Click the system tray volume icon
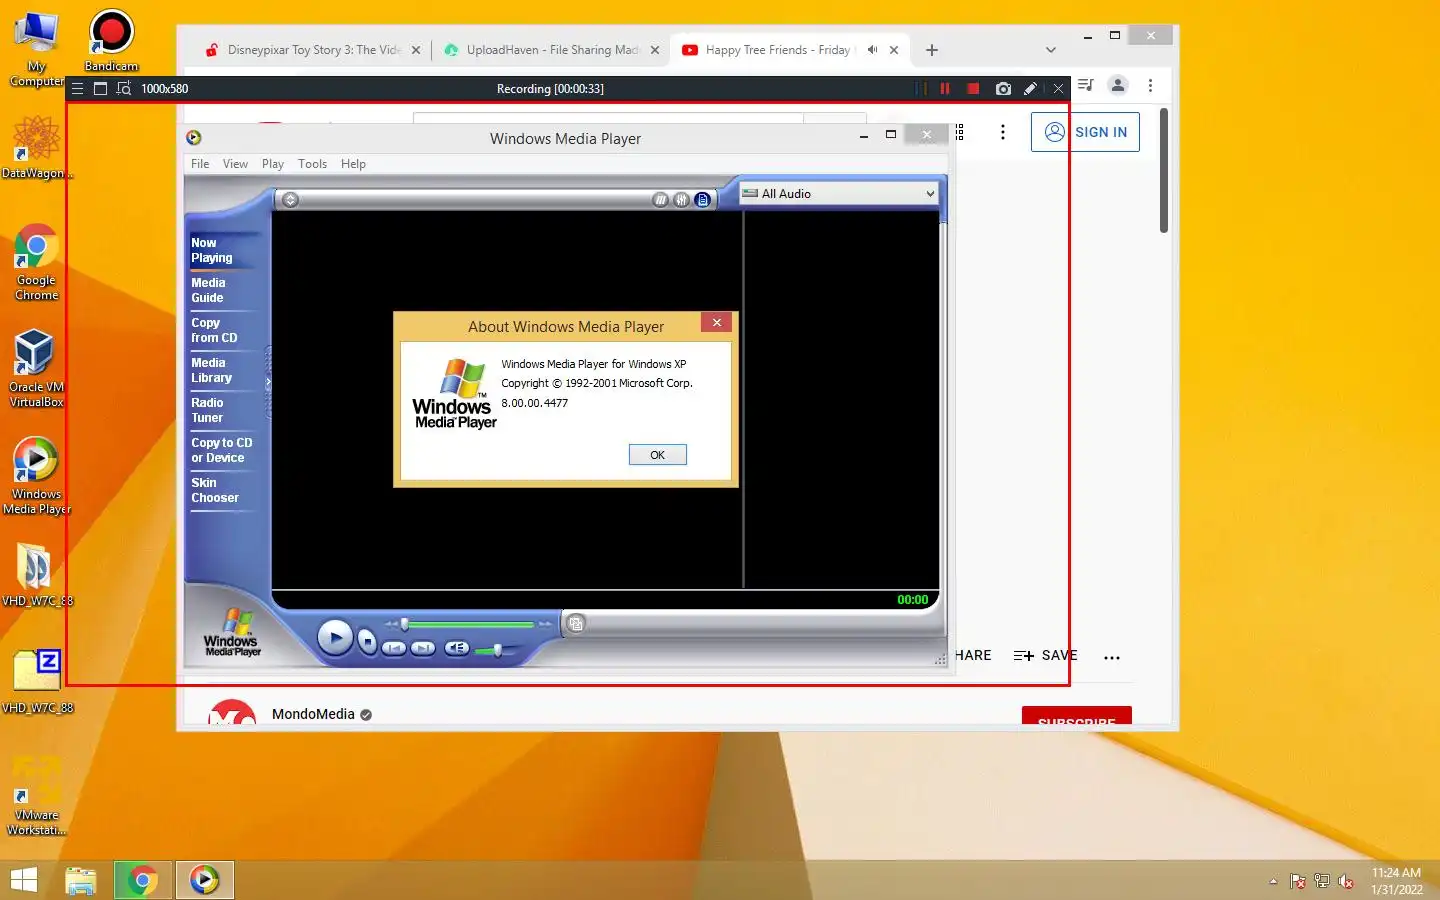Image resolution: width=1440 pixels, height=900 pixels. (1346, 881)
